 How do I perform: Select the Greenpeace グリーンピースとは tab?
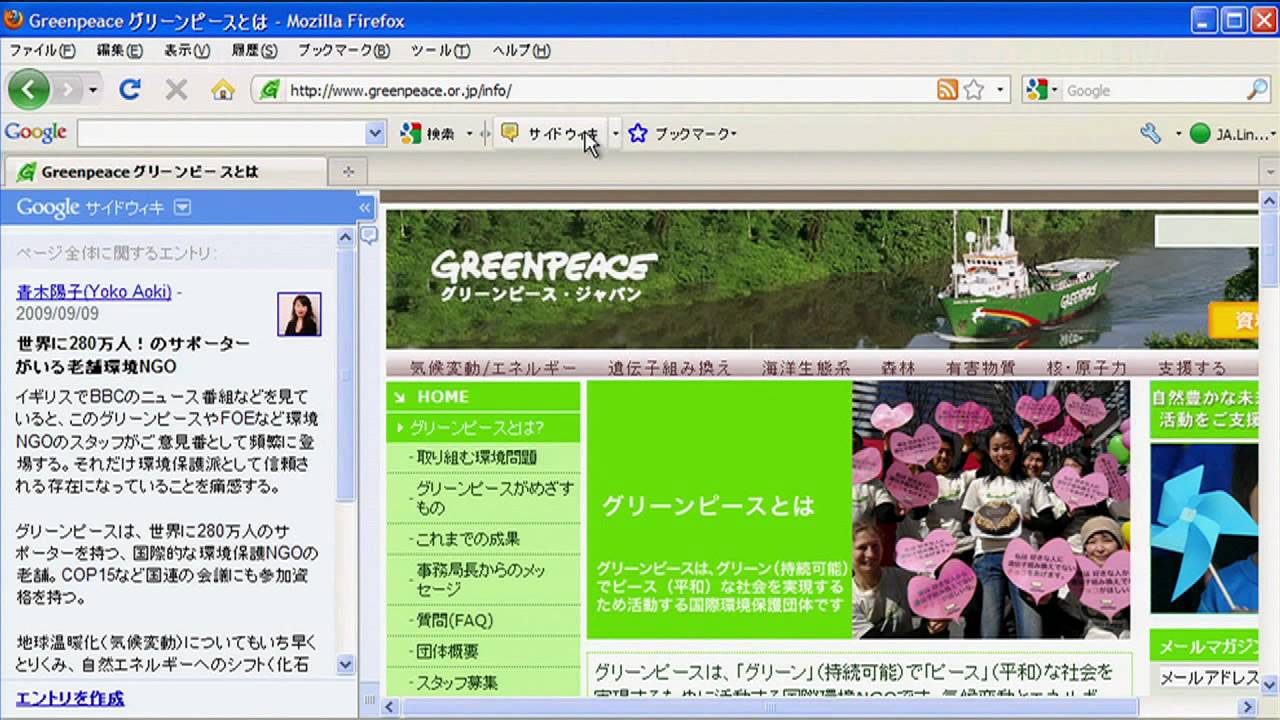click(165, 172)
